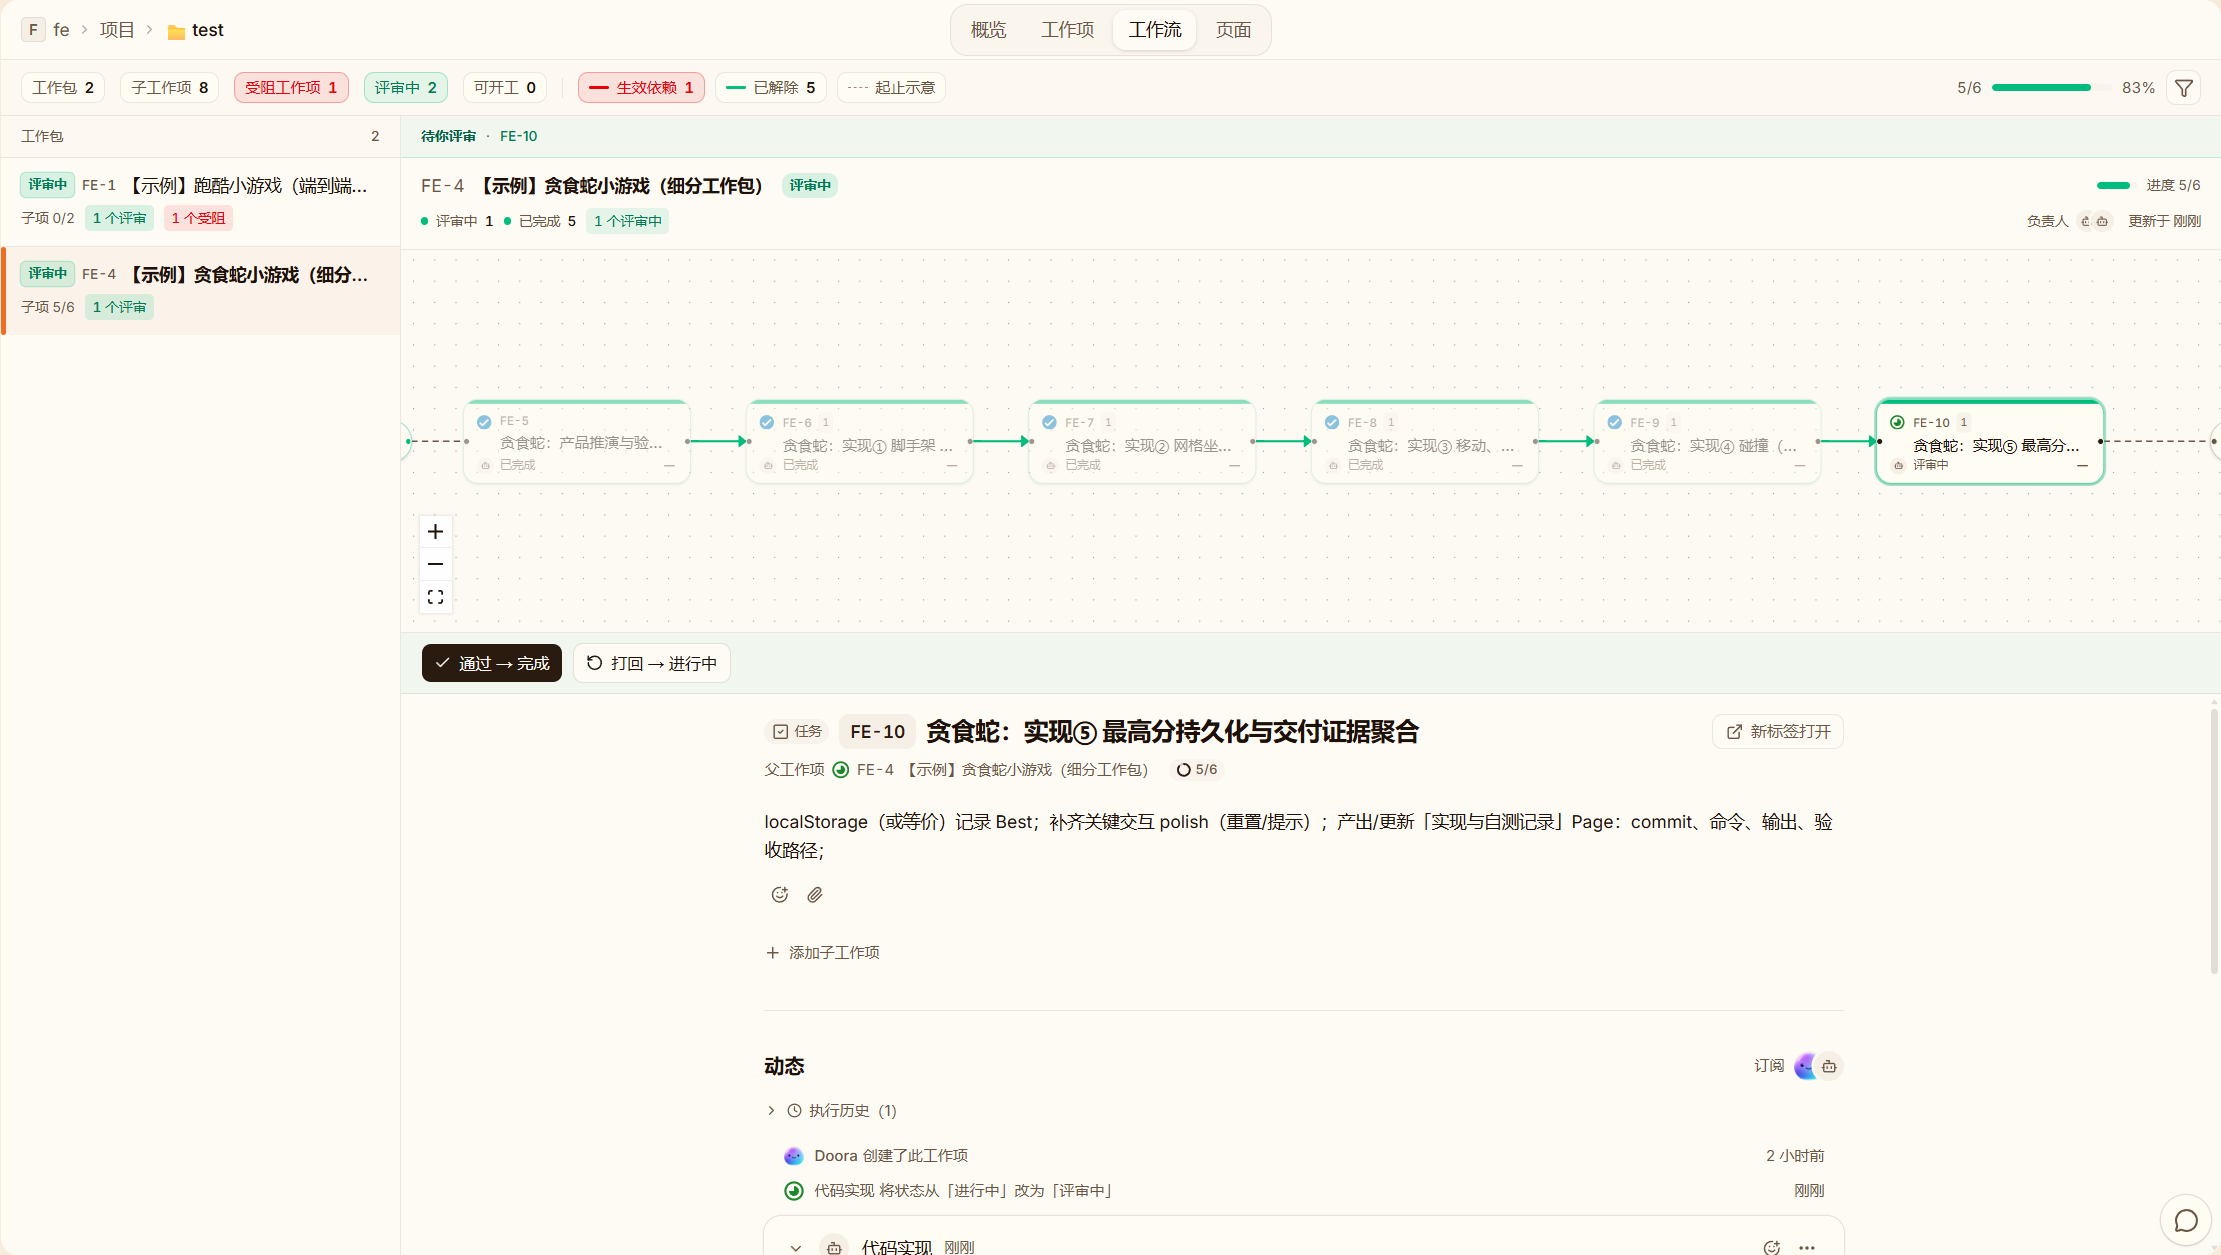Approve with 通过 → 完成 button
The width and height of the screenshot is (2221, 1255).
point(492,663)
